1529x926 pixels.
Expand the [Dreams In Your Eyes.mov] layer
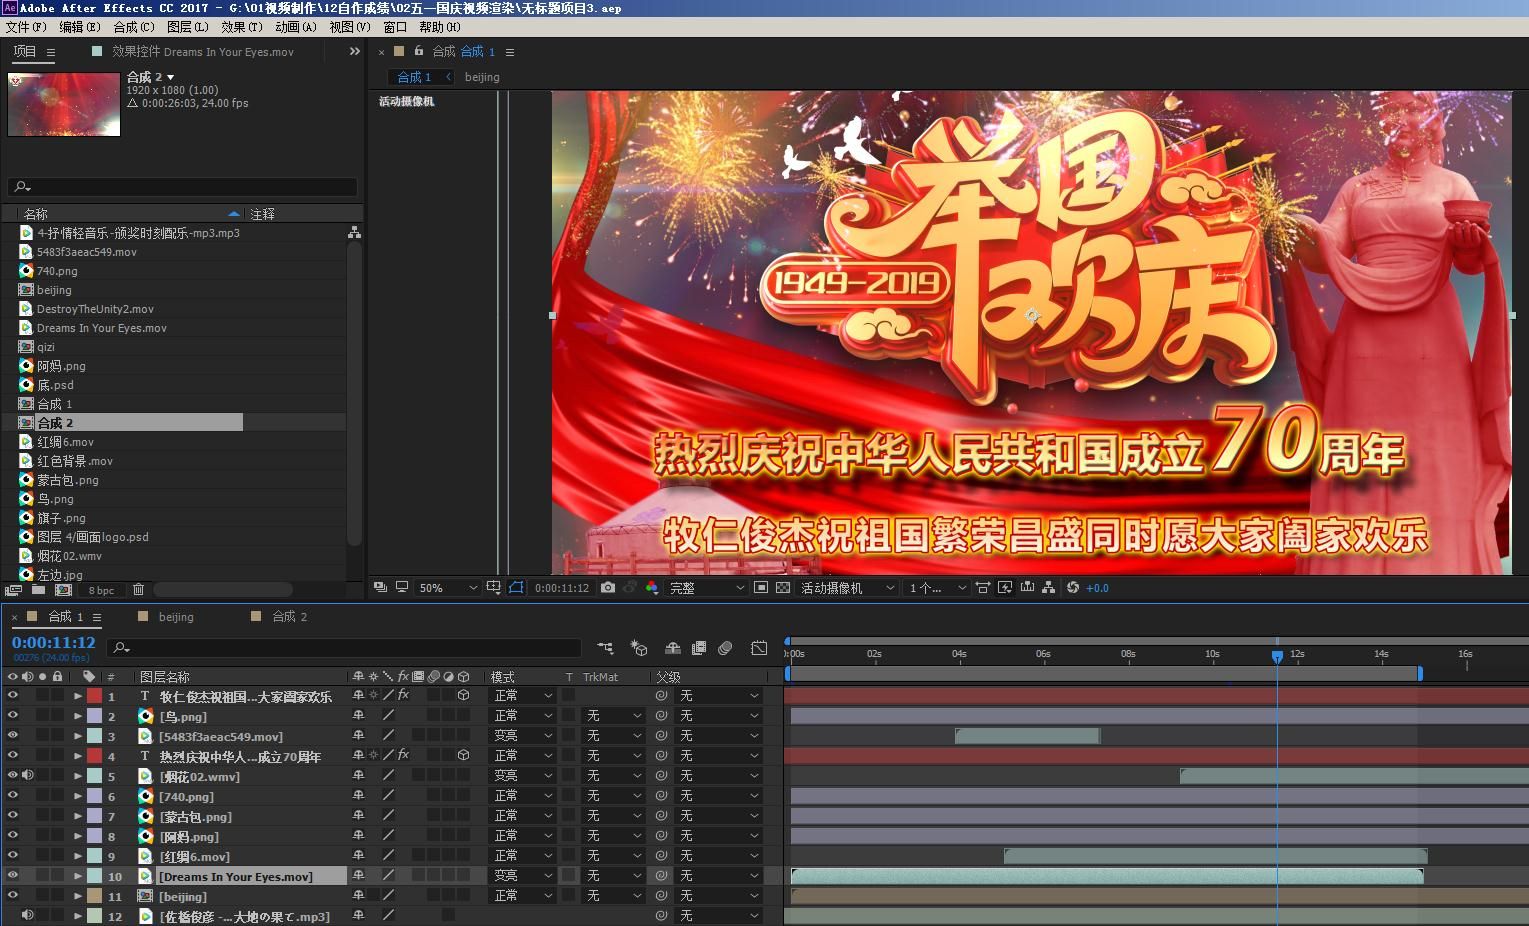tap(77, 876)
